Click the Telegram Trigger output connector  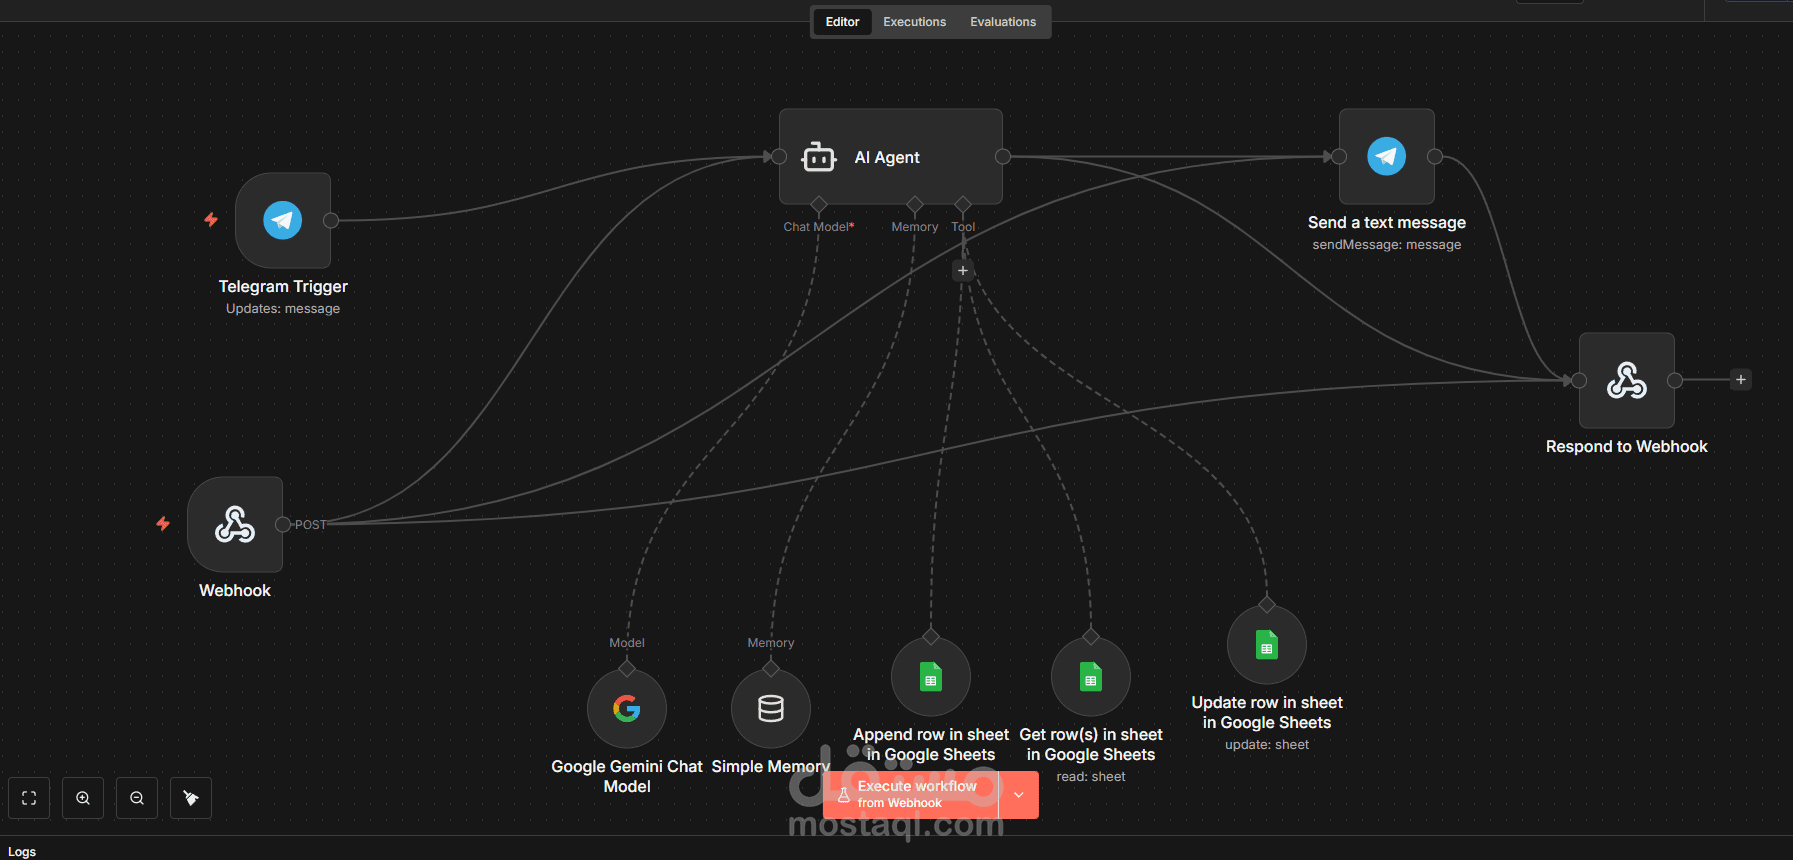point(331,220)
